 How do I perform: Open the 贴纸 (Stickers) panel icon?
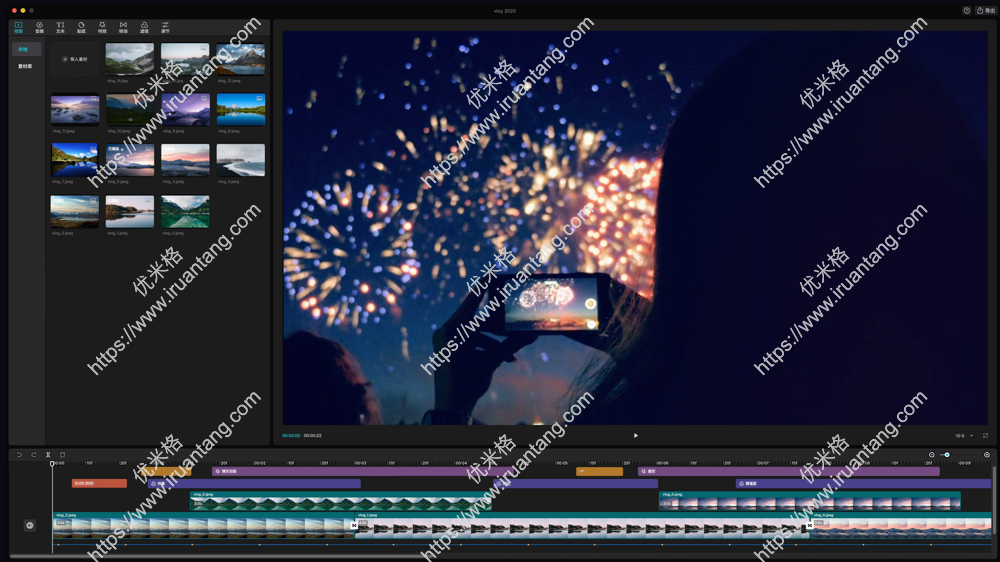click(x=81, y=27)
